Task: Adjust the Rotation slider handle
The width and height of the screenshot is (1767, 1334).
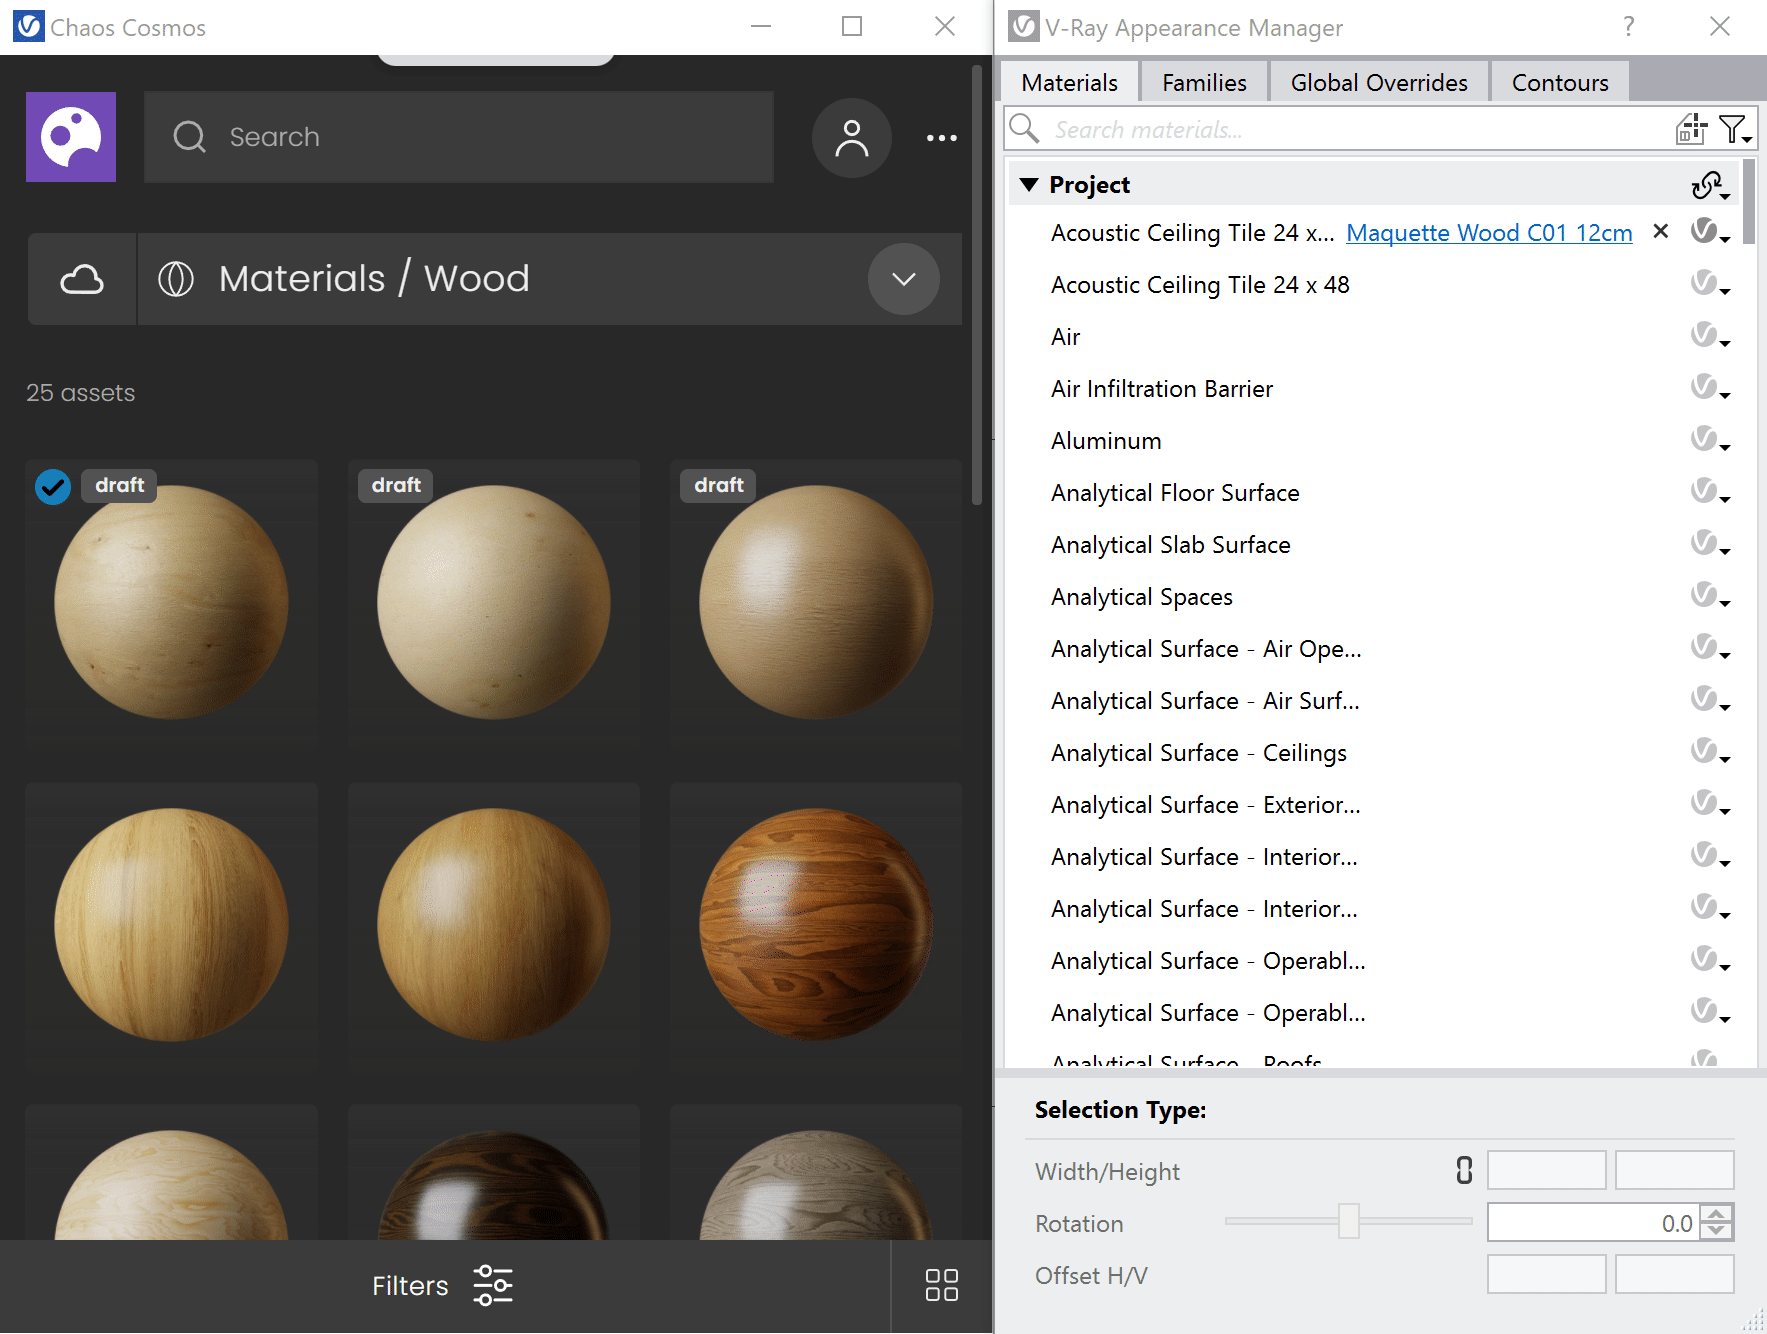Action: (x=1349, y=1221)
